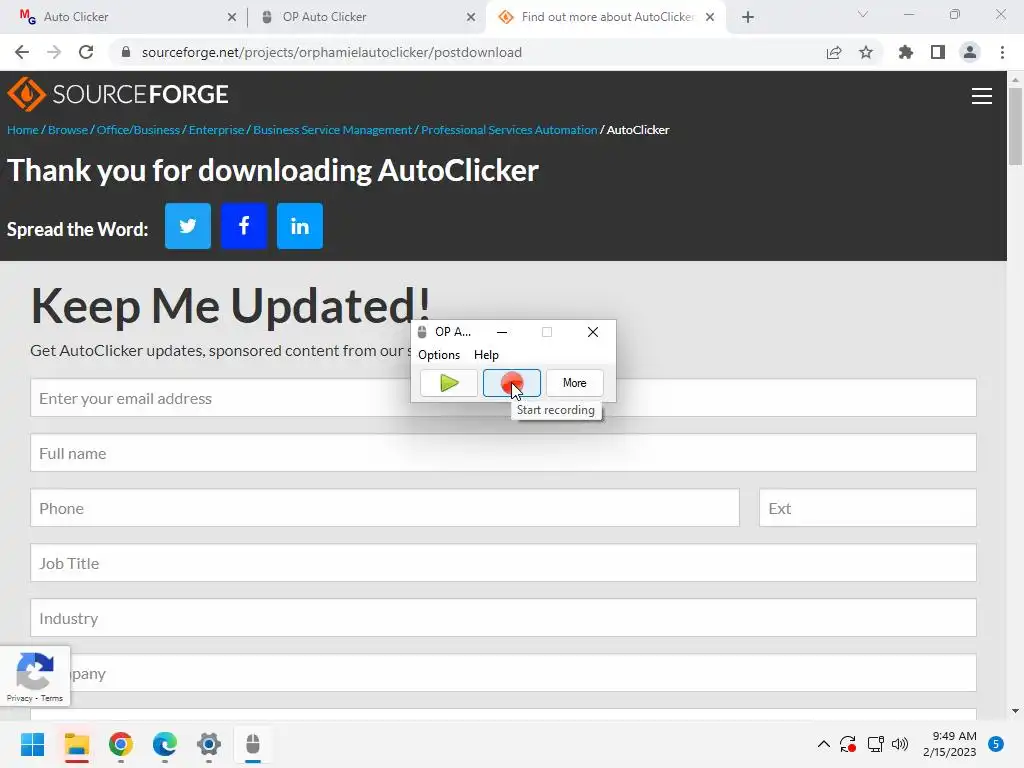The height and width of the screenshot is (768, 1024).
Task: Click the SourceForge logo
Action: coord(118,94)
